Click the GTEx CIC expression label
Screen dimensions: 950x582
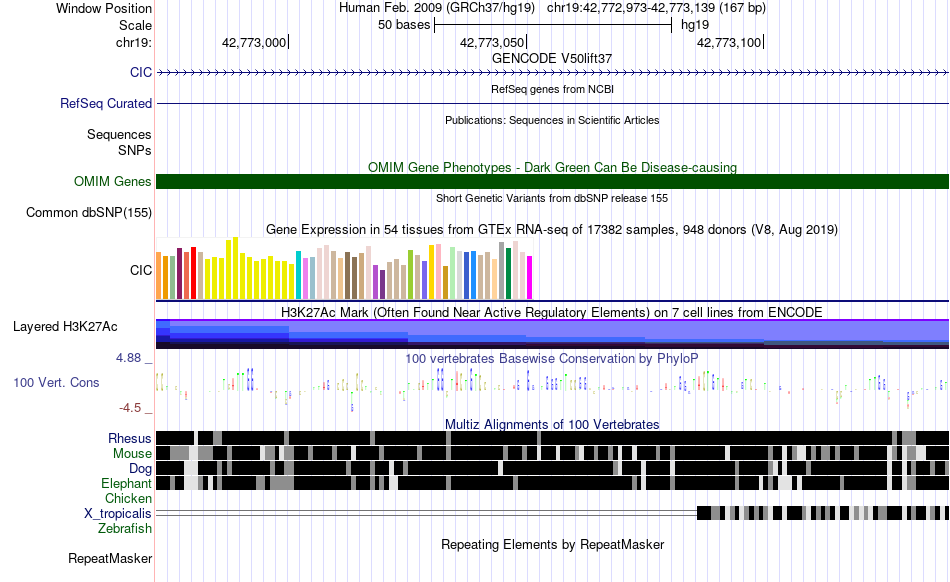pos(141,270)
